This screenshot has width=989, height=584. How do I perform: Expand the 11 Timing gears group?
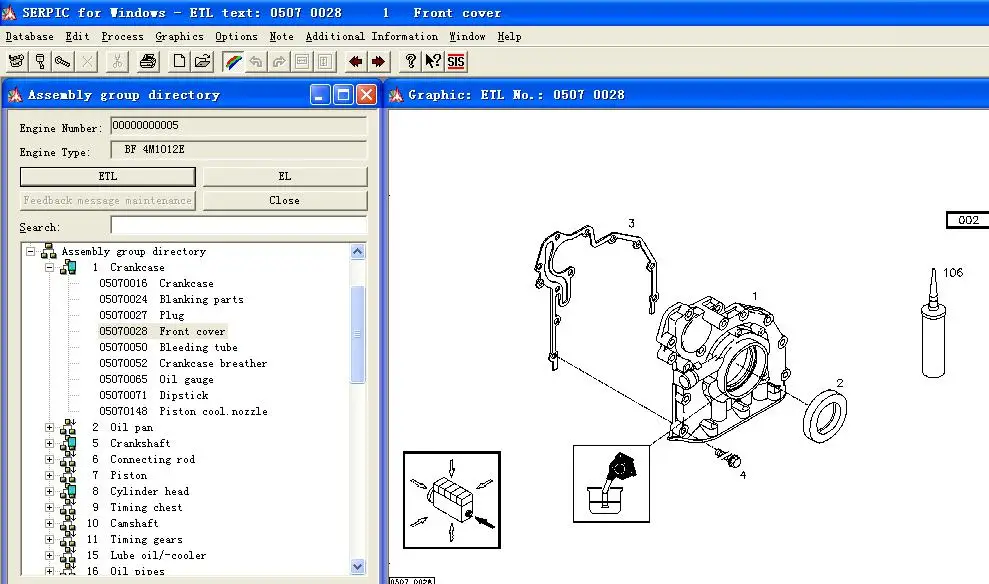pyautogui.click(x=49, y=540)
